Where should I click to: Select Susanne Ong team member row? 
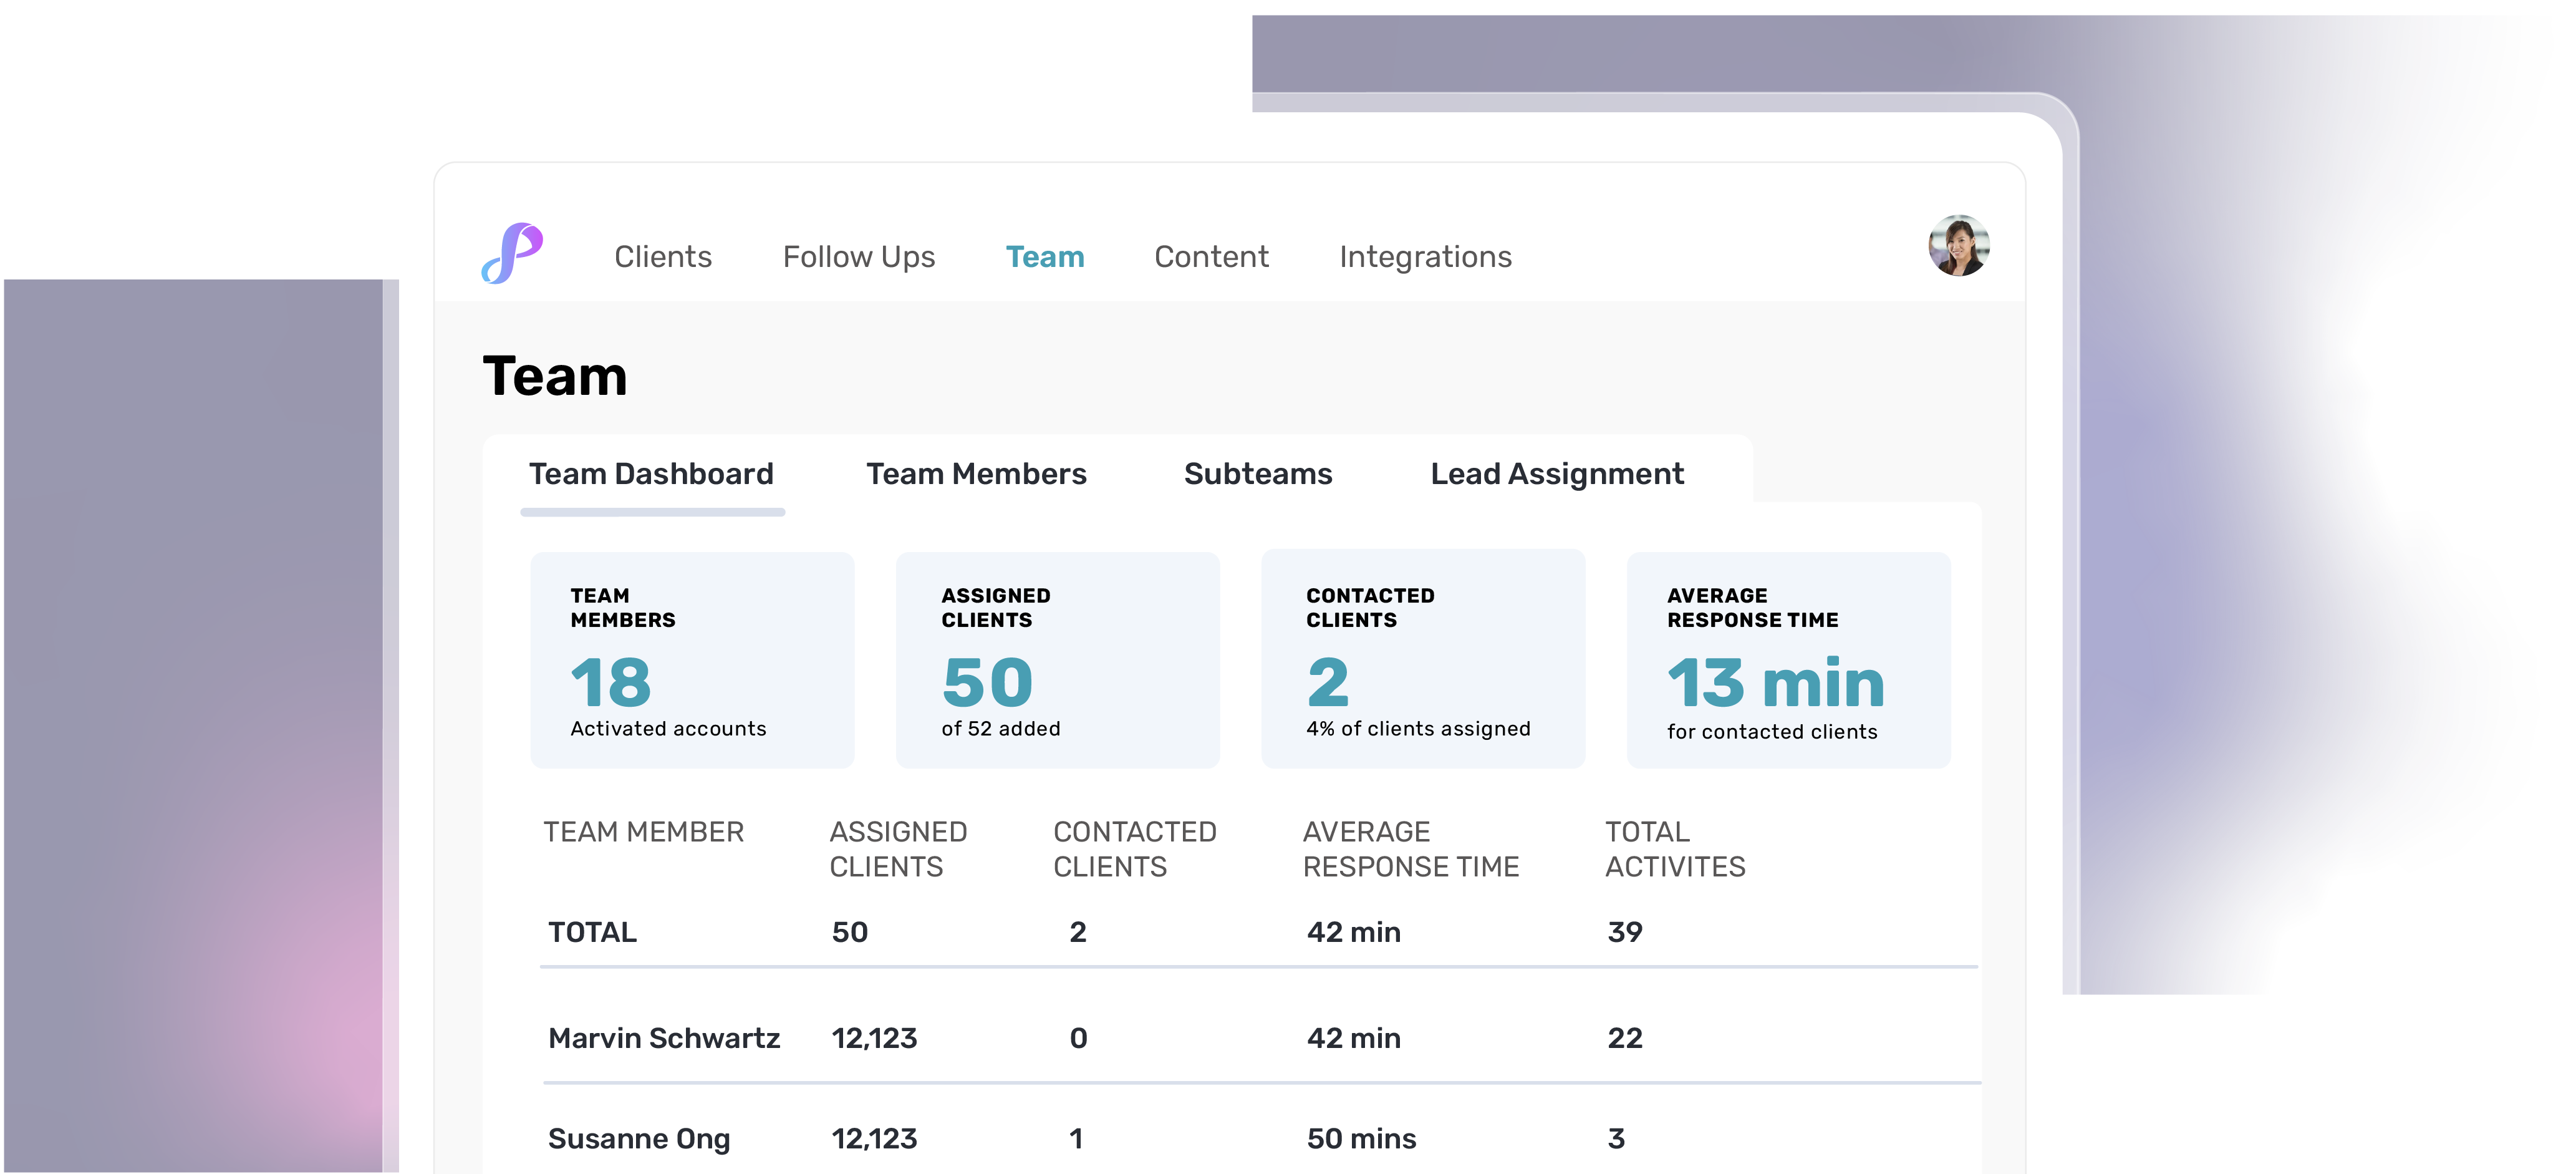coord(639,1138)
